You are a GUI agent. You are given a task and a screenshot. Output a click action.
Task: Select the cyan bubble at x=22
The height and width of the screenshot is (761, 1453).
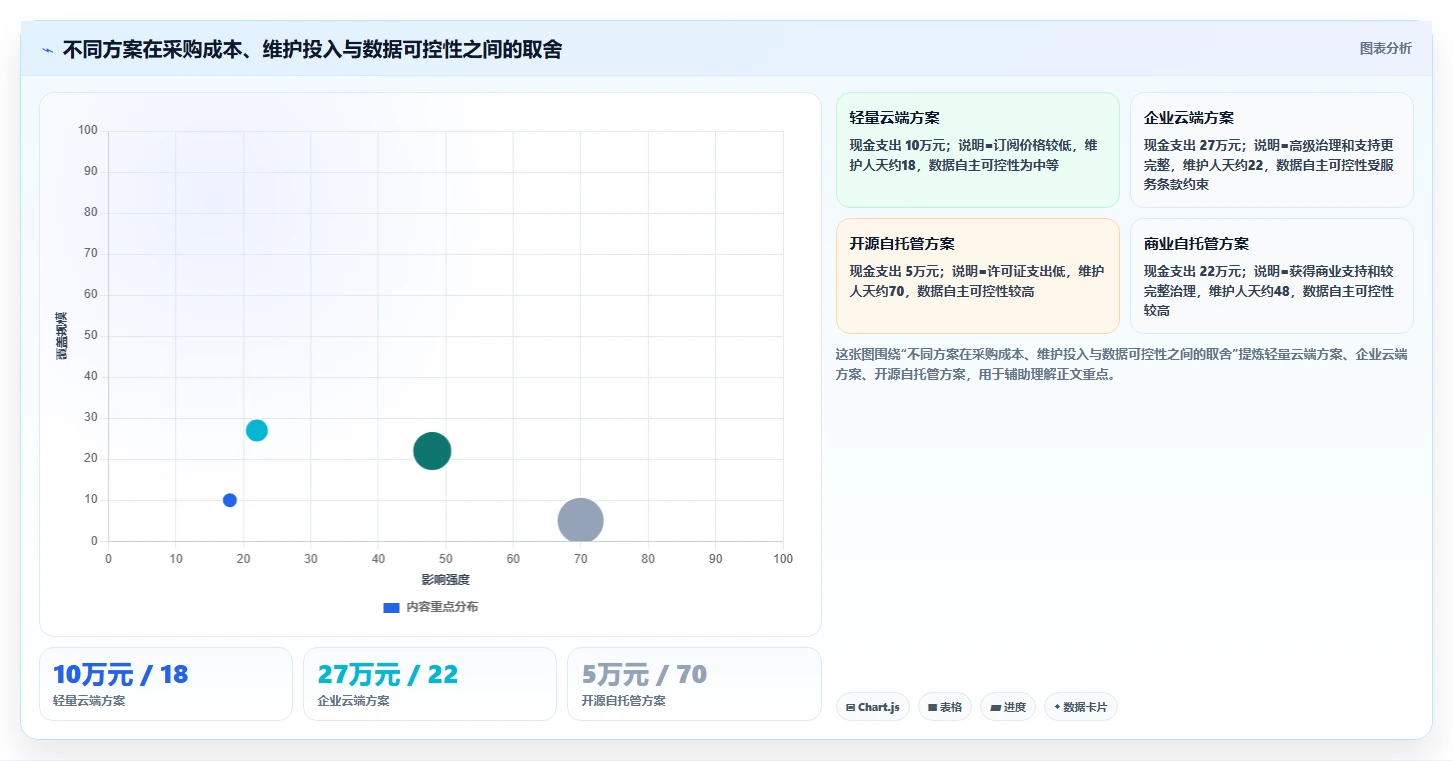(x=257, y=430)
